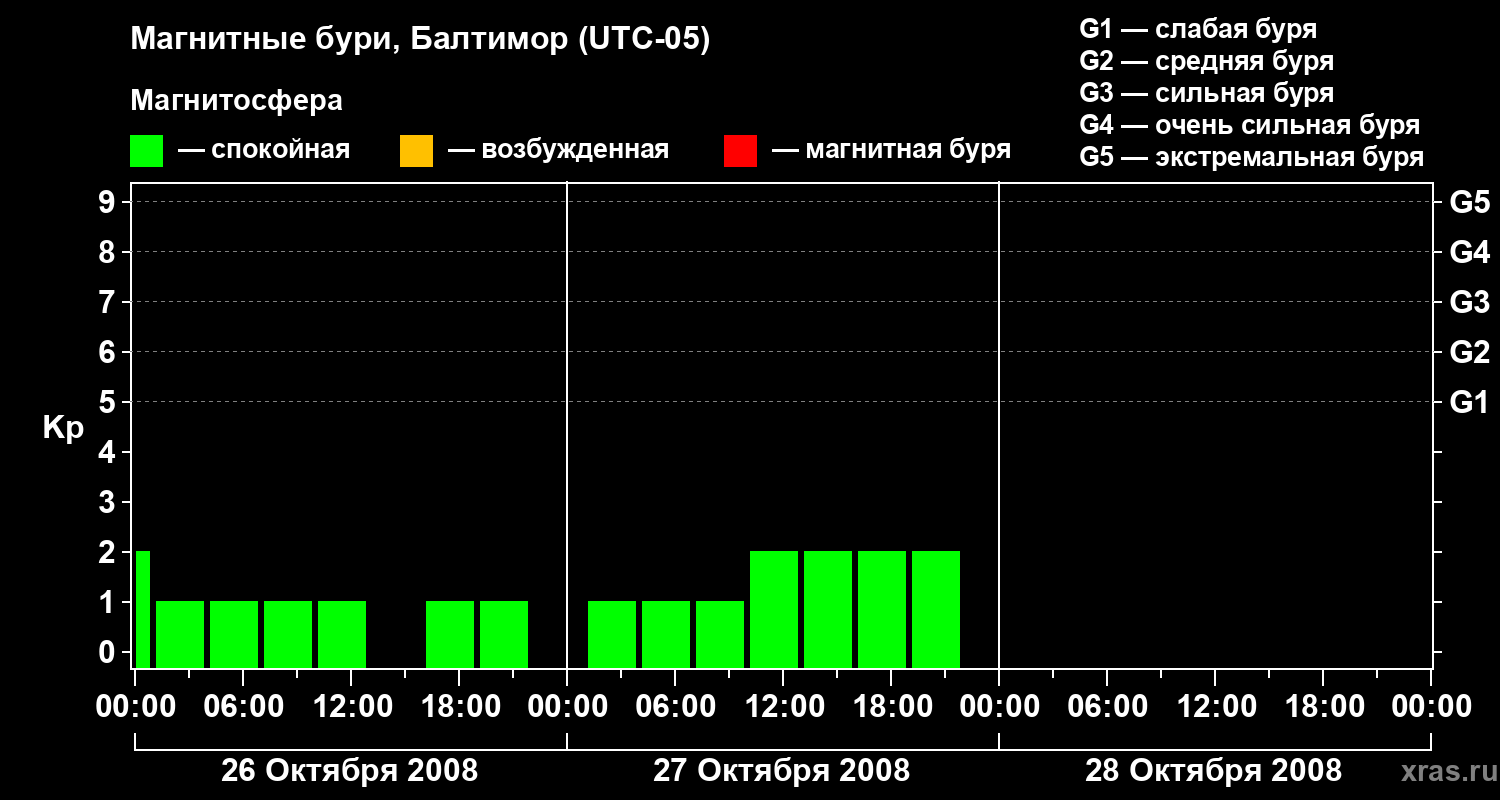This screenshot has height=800, width=1500.
Task: Click 'G4 — очень сильная буря' legend line
Action: (x=1250, y=125)
